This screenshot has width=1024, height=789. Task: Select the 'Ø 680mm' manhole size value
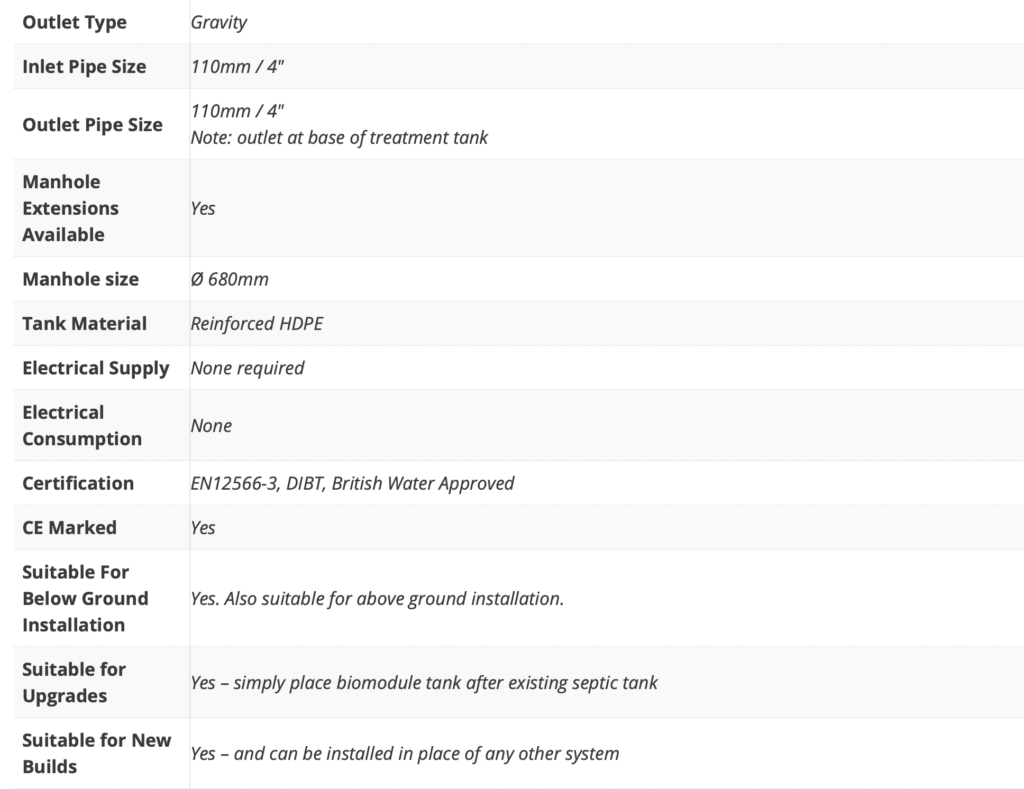[x=229, y=279]
